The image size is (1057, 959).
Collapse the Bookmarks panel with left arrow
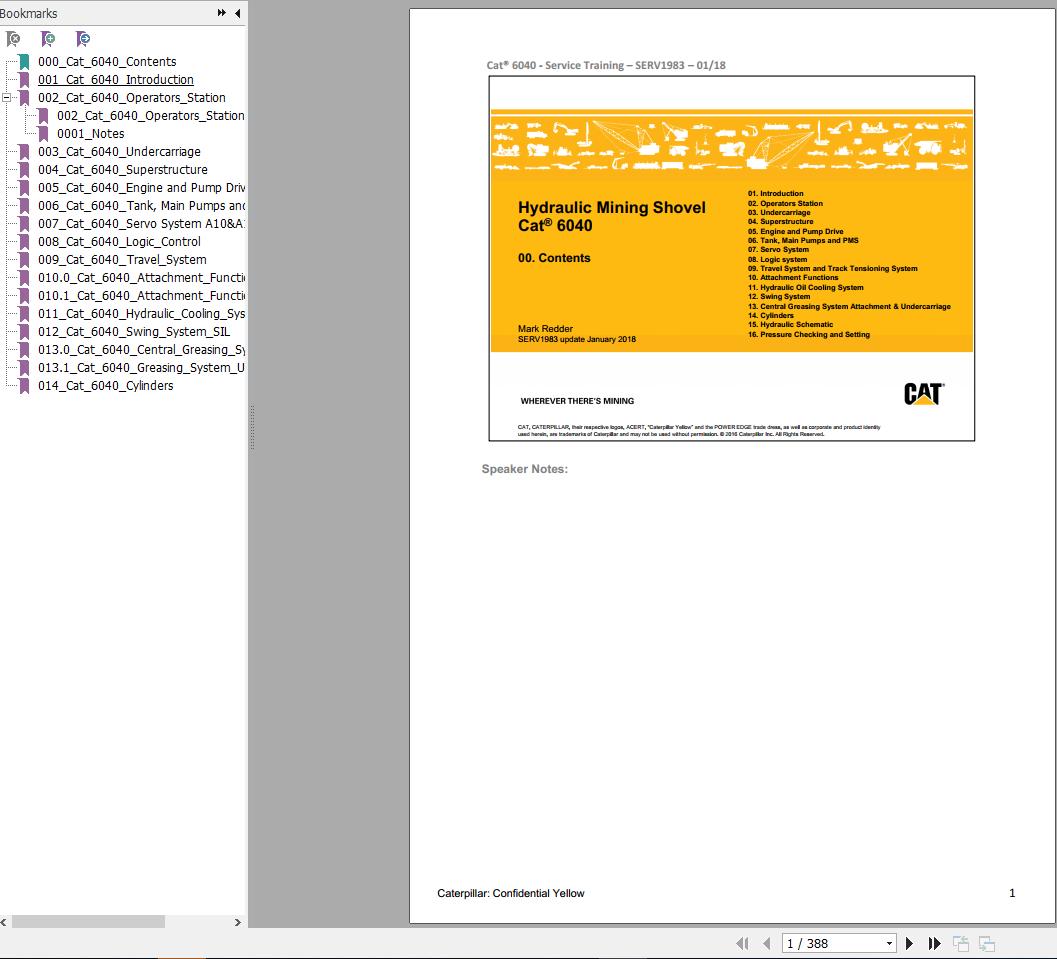pyautogui.click(x=238, y=13)
